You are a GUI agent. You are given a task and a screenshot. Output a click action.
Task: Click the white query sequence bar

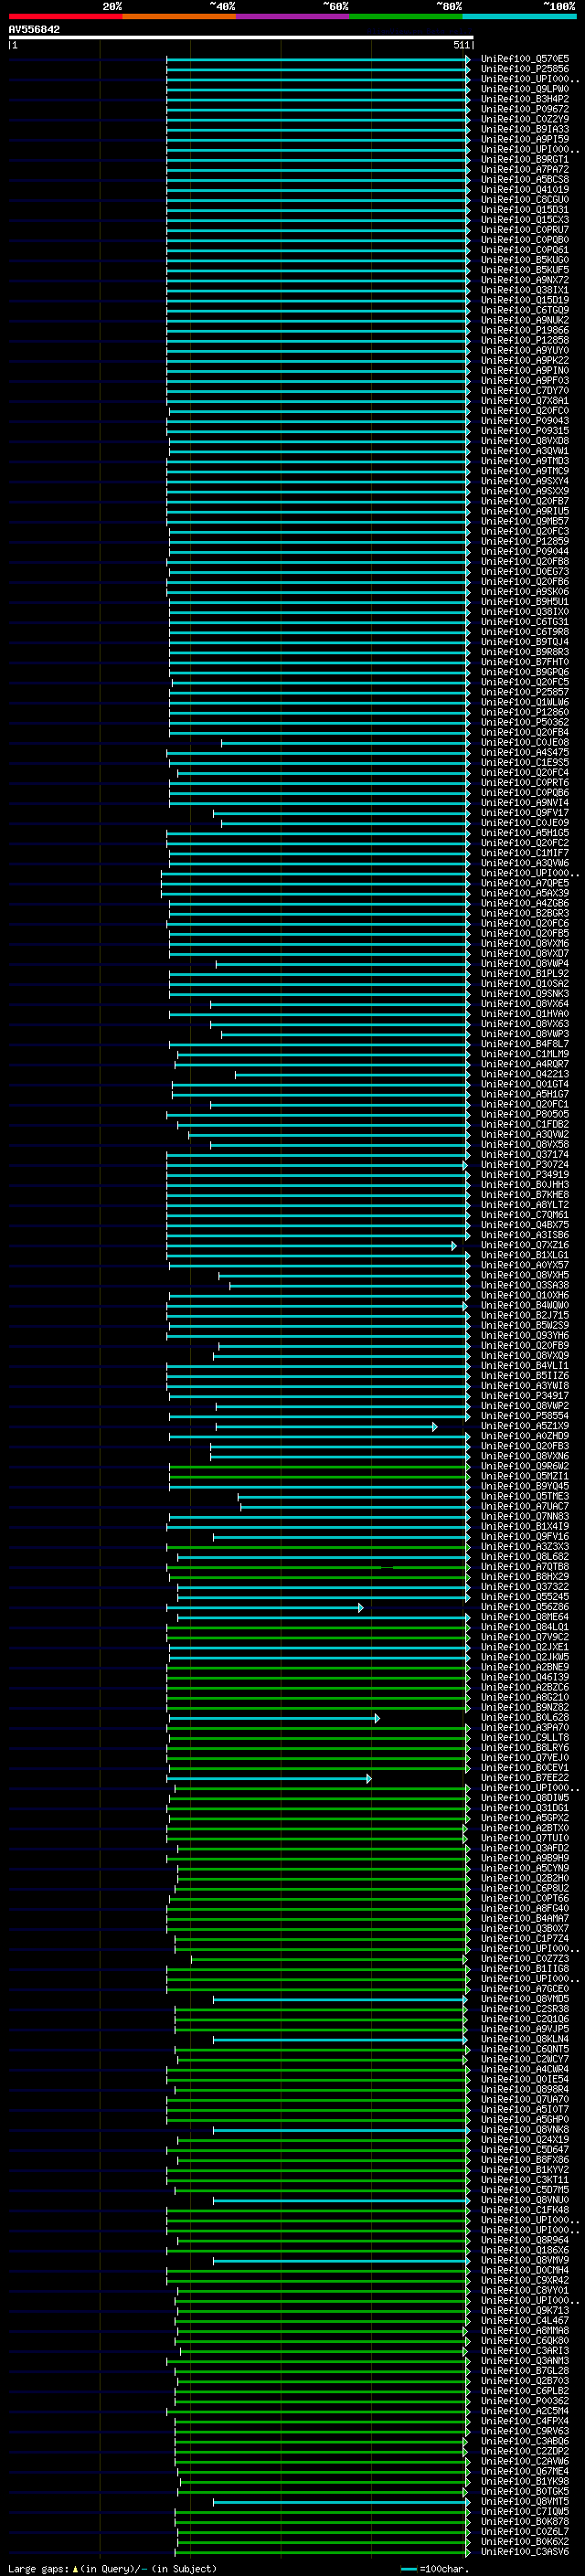tap(241, 38)
